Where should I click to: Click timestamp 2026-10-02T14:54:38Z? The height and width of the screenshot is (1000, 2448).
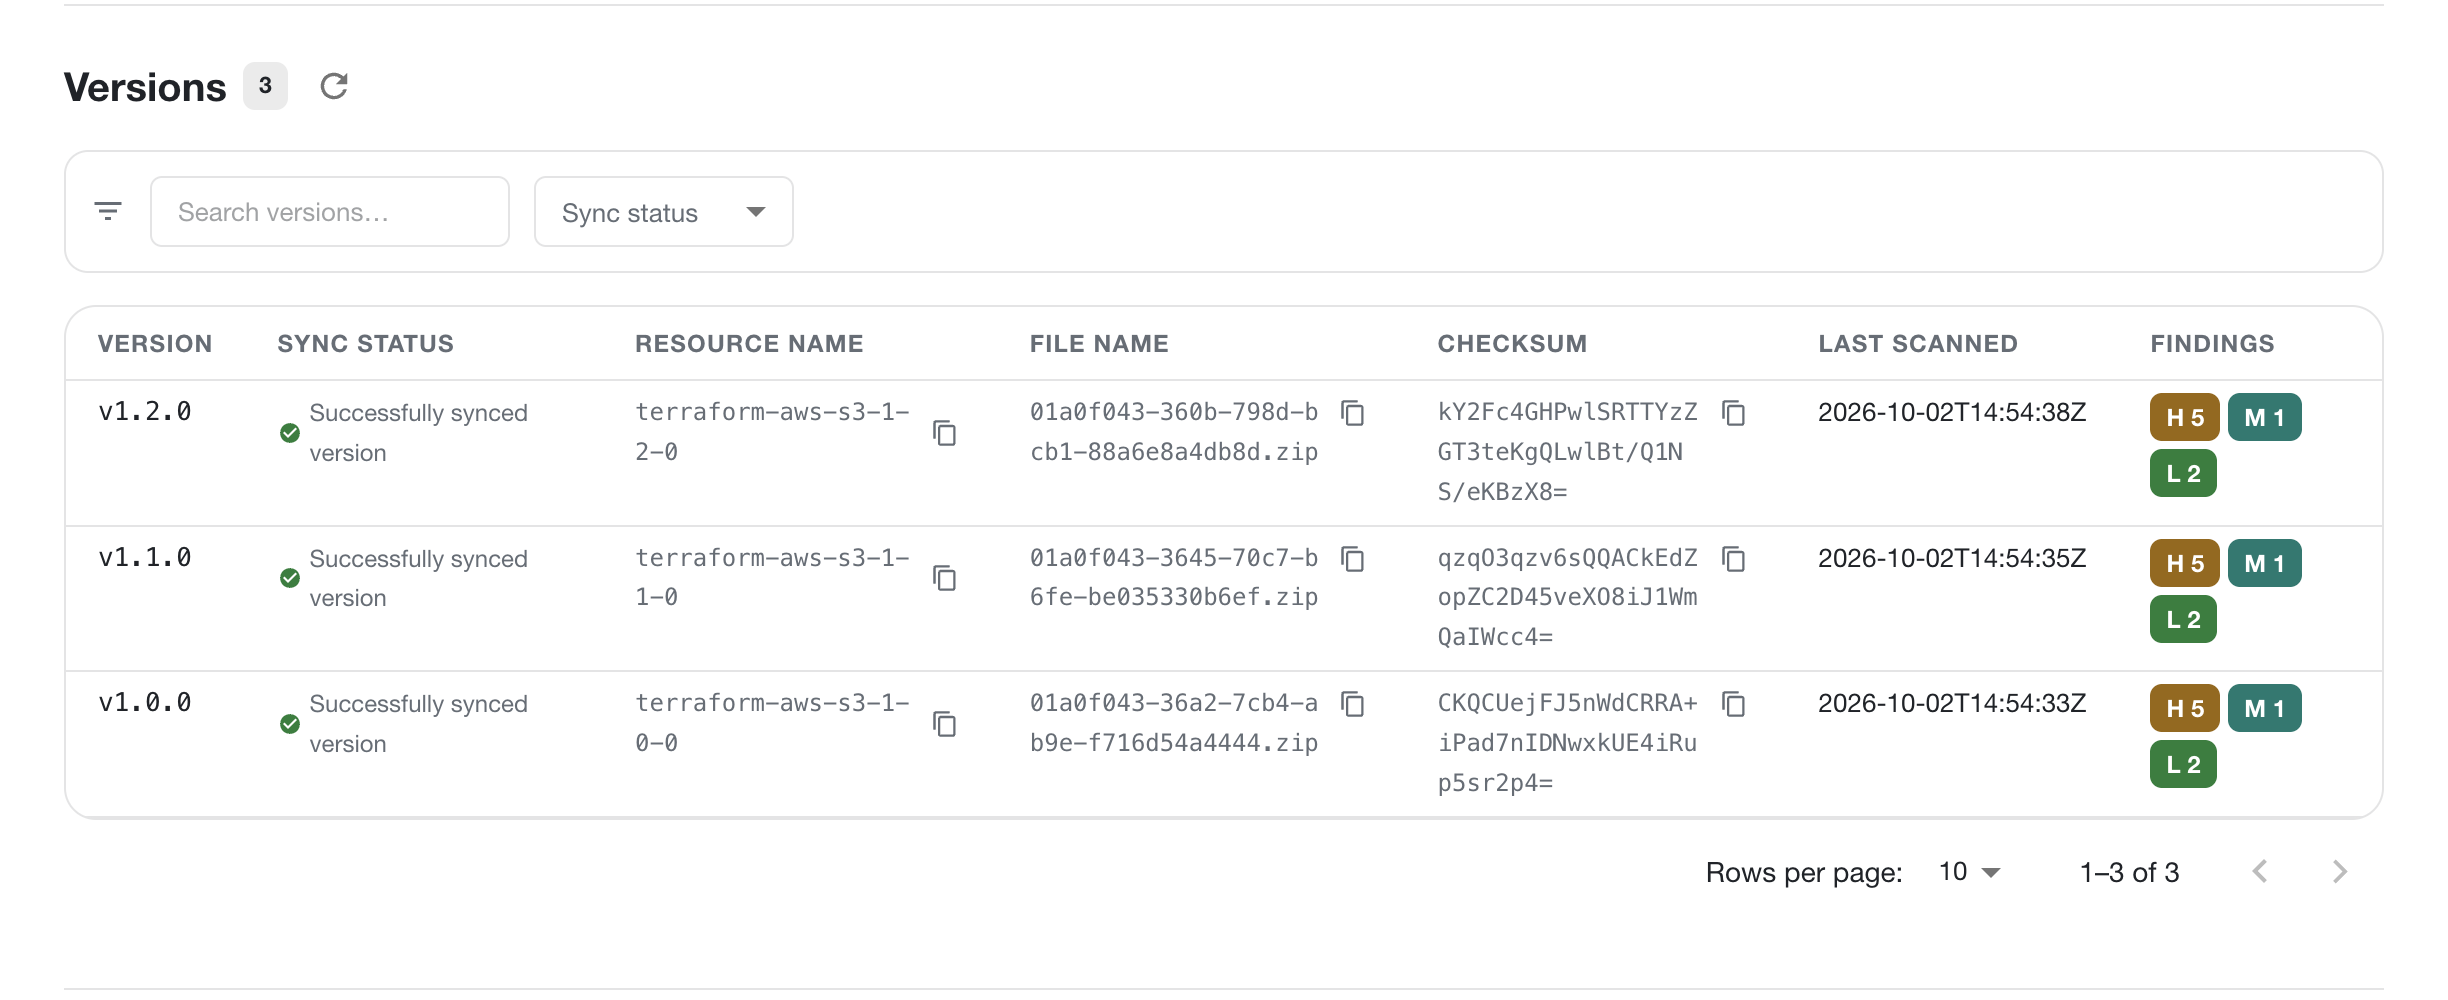[1952, 412]
